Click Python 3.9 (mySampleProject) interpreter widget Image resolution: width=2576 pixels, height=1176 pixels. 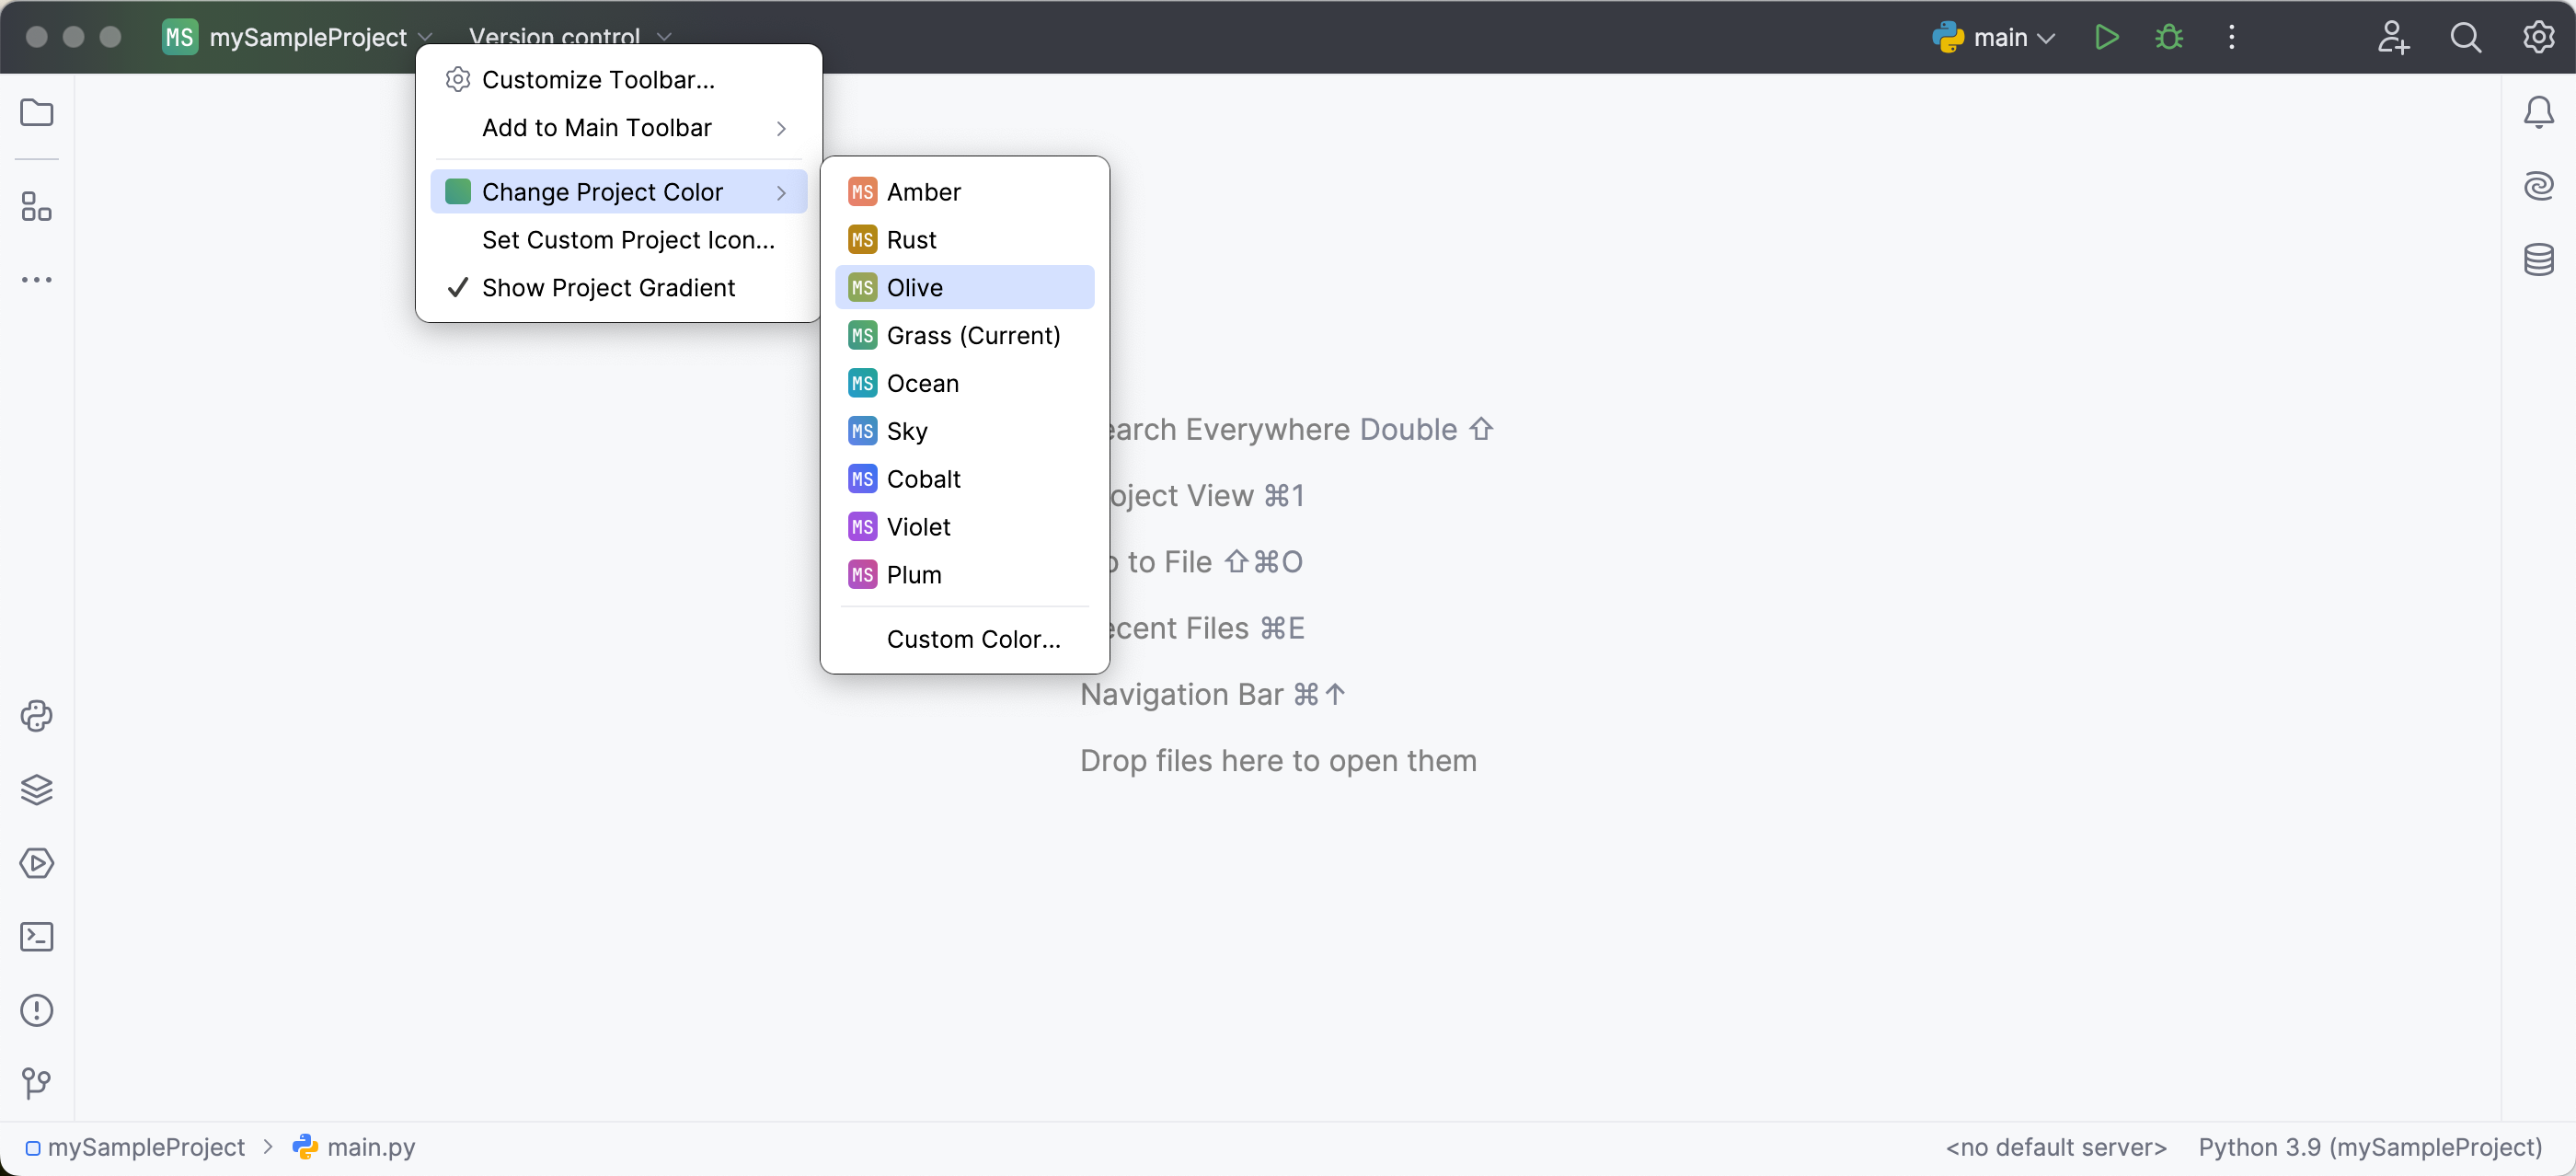[2370, 1147]
